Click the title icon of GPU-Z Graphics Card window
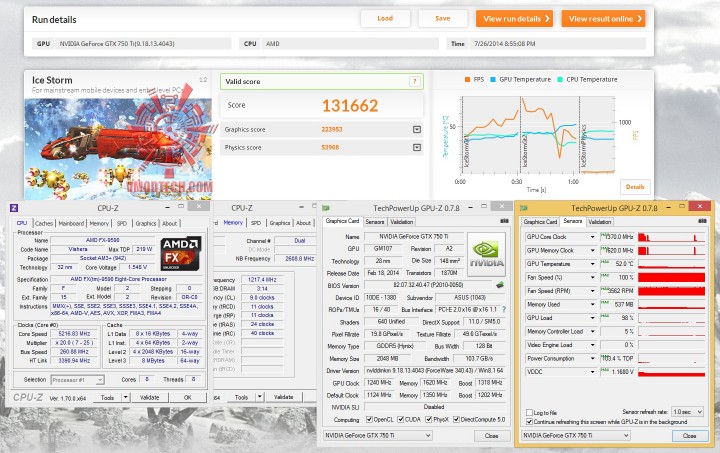720x453 pixels. pyautogui.click(x=326, y=208)
